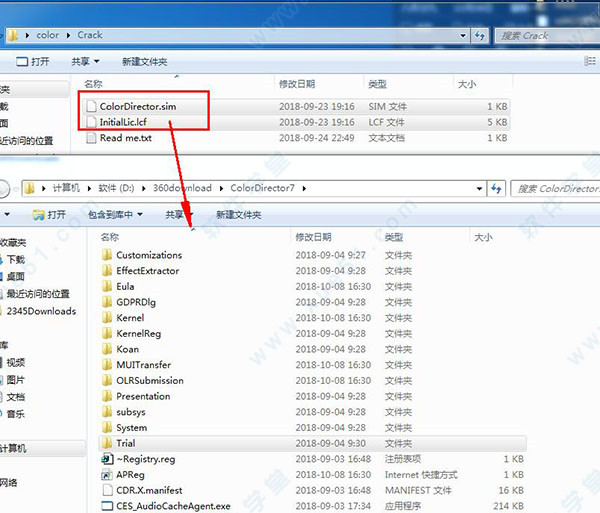The width and height of the screenshot is (600, 513).
Task: Open the 包含到库中 dropdown menu
Action: [x=115, y=214]
